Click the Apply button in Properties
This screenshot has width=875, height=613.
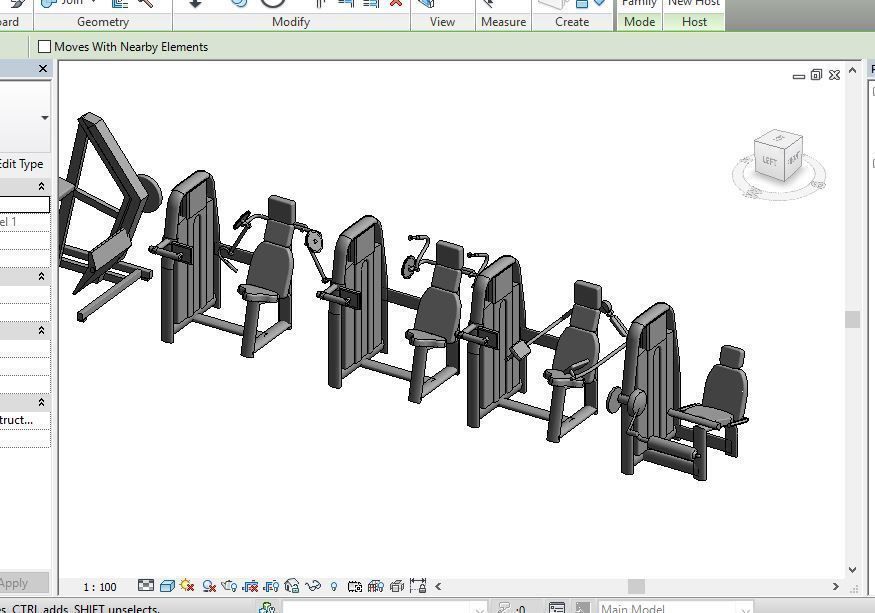pyautogui.click(x=22, y=582)
